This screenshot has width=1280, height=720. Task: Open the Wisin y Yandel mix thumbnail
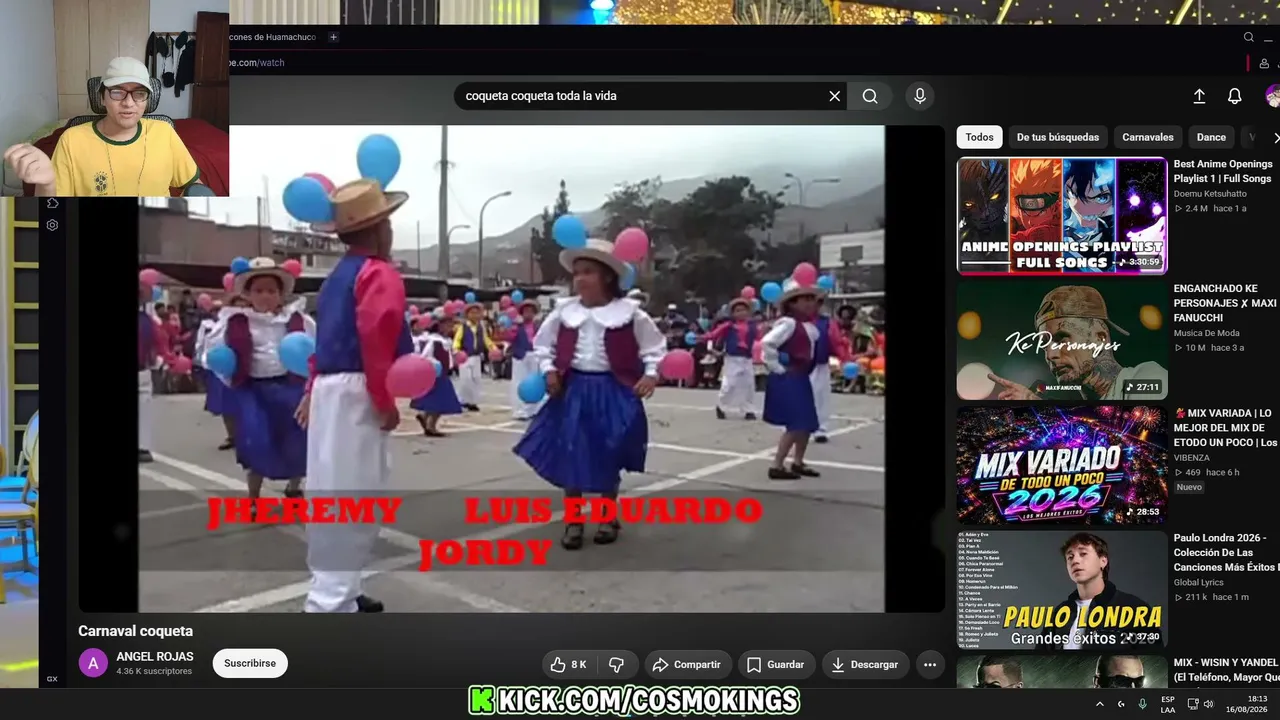[x=1062, y=671]
